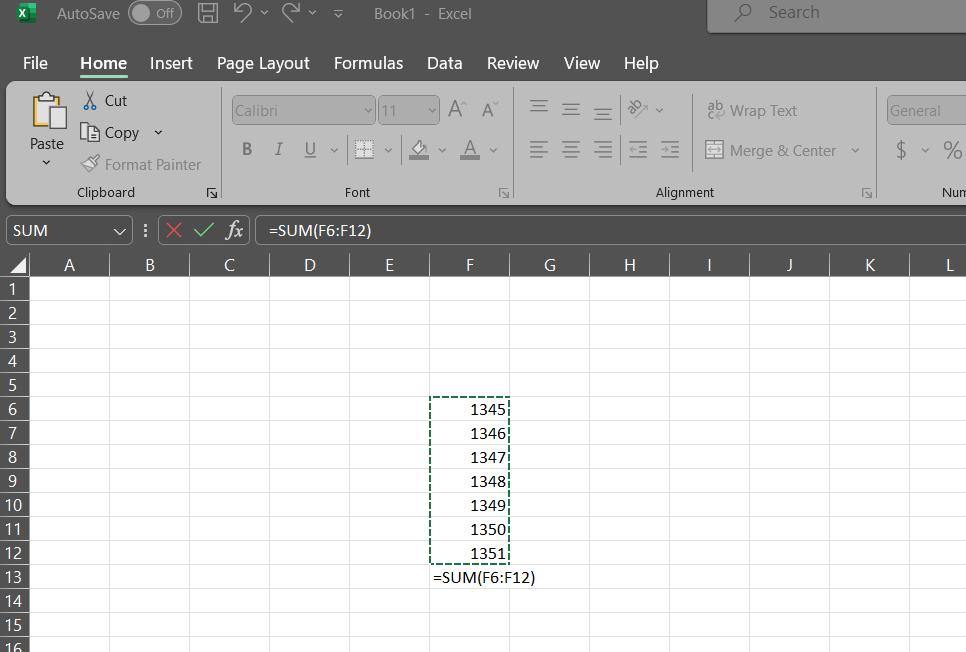Click the Save disk icon
This screenshot has height=652, width=966.
[208, 13]
